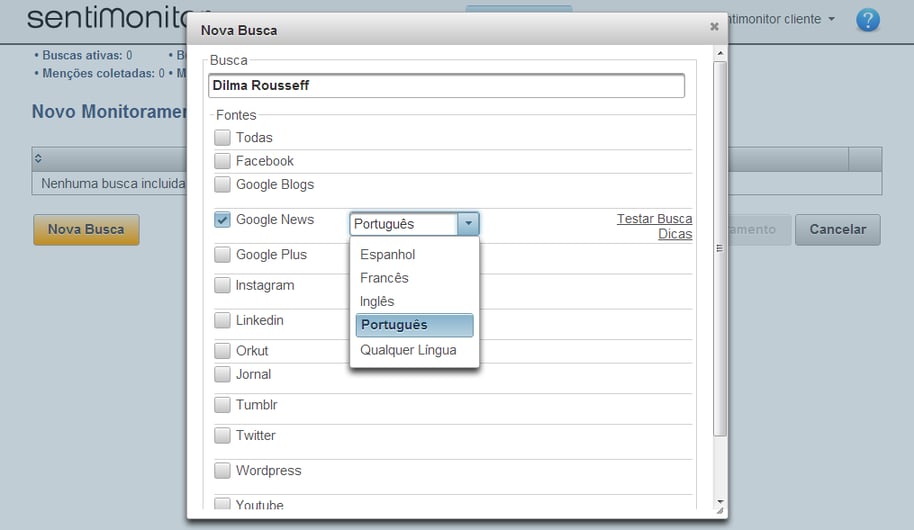This screenshot has width=914, height=530.
Task: Tick the Youtube checkbox
Action: point(222,504)
